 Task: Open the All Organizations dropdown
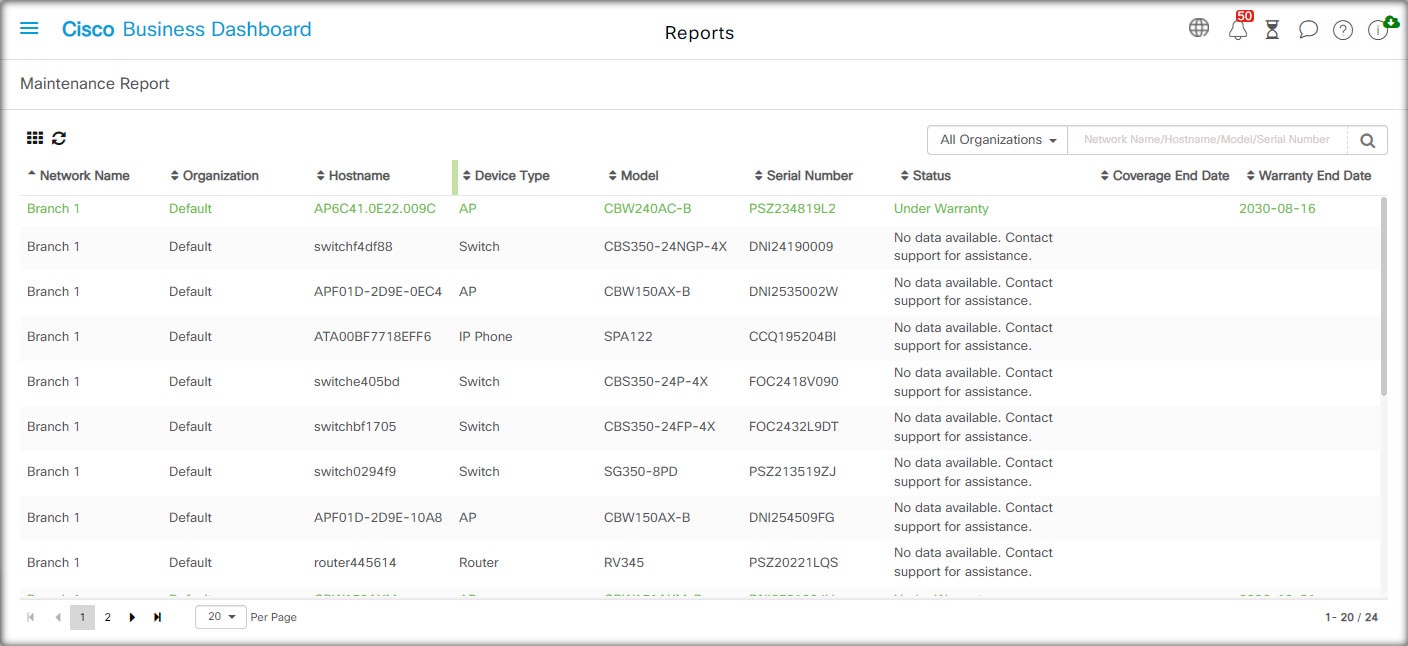[998, 140]
